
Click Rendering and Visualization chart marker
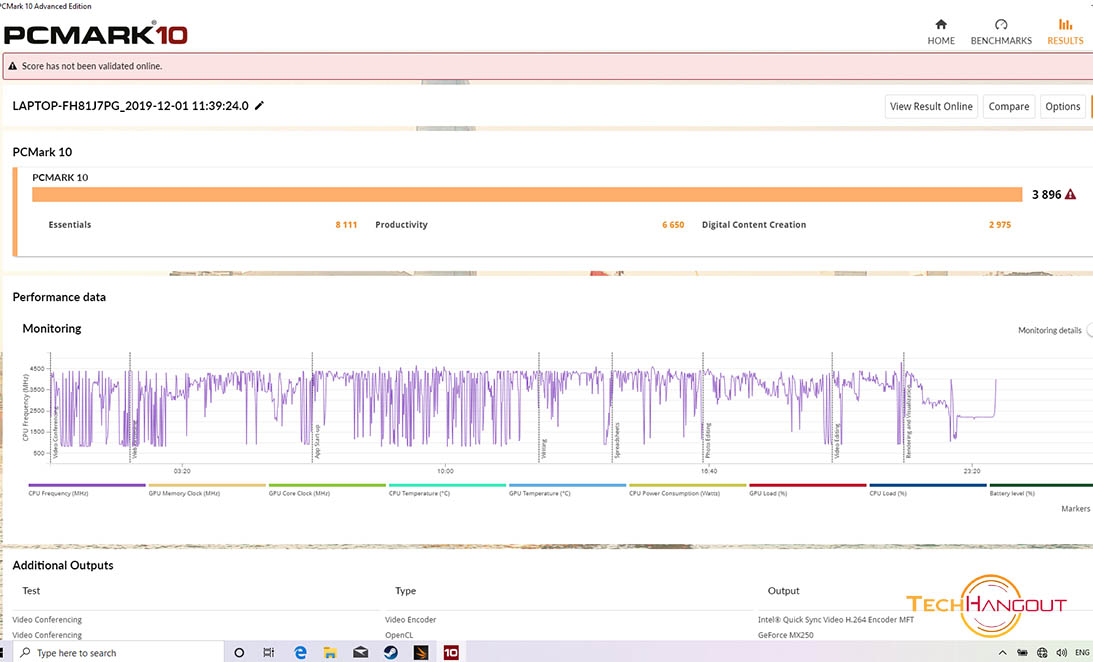pyautogui.click(x=908, y=424)
